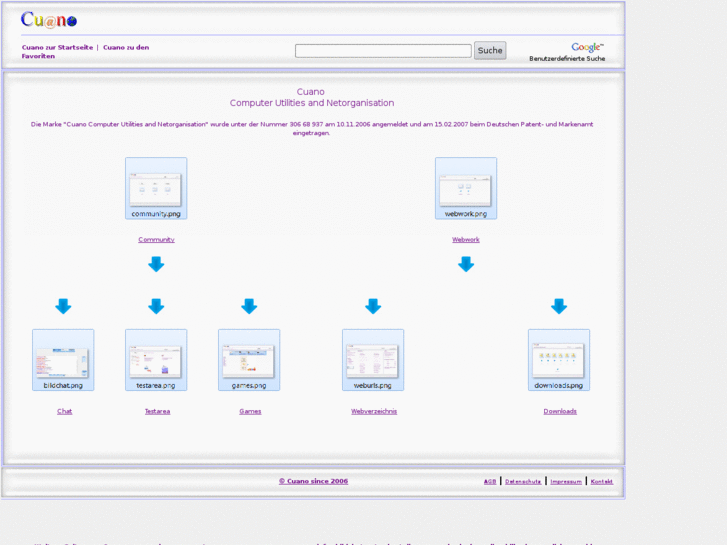Click Cuano zur Startseite link
The image size is (727, 545).
point(57,47)
